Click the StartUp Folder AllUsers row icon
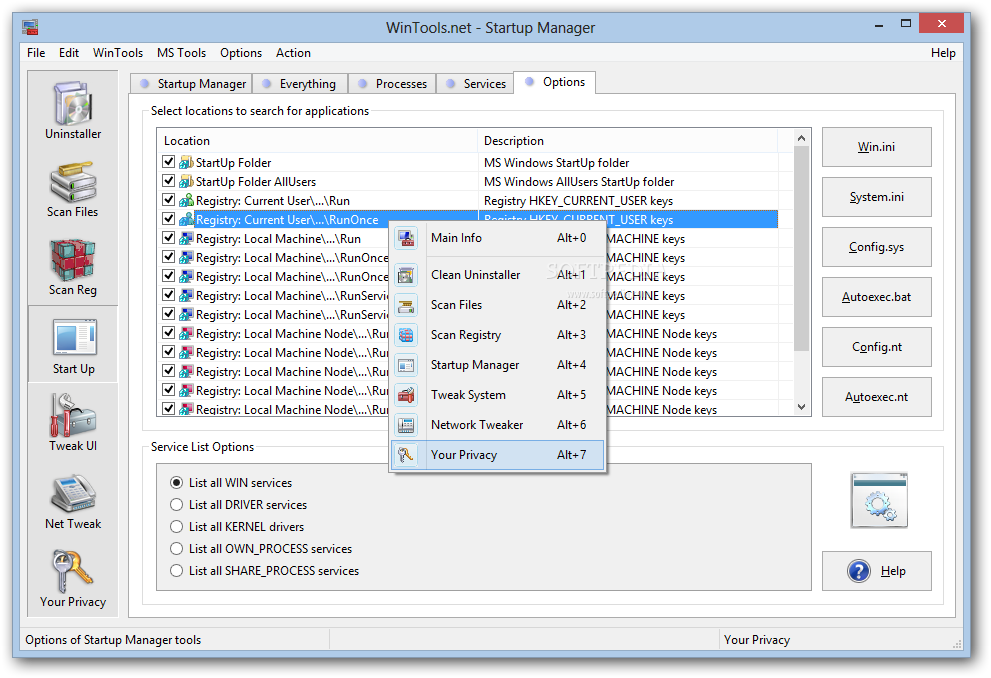991x678 pixels. point(186,181)
